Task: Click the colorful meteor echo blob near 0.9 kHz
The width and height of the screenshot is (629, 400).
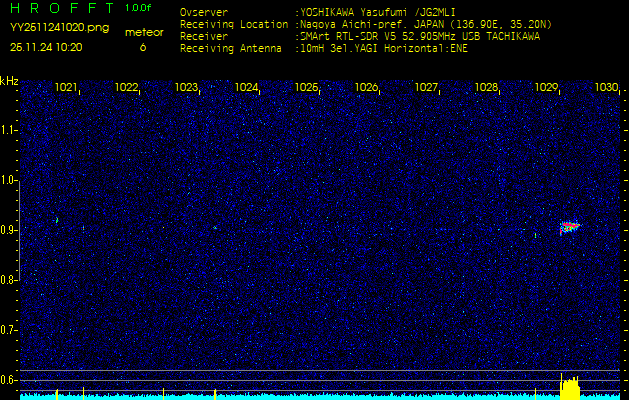Action: [569, 227]
